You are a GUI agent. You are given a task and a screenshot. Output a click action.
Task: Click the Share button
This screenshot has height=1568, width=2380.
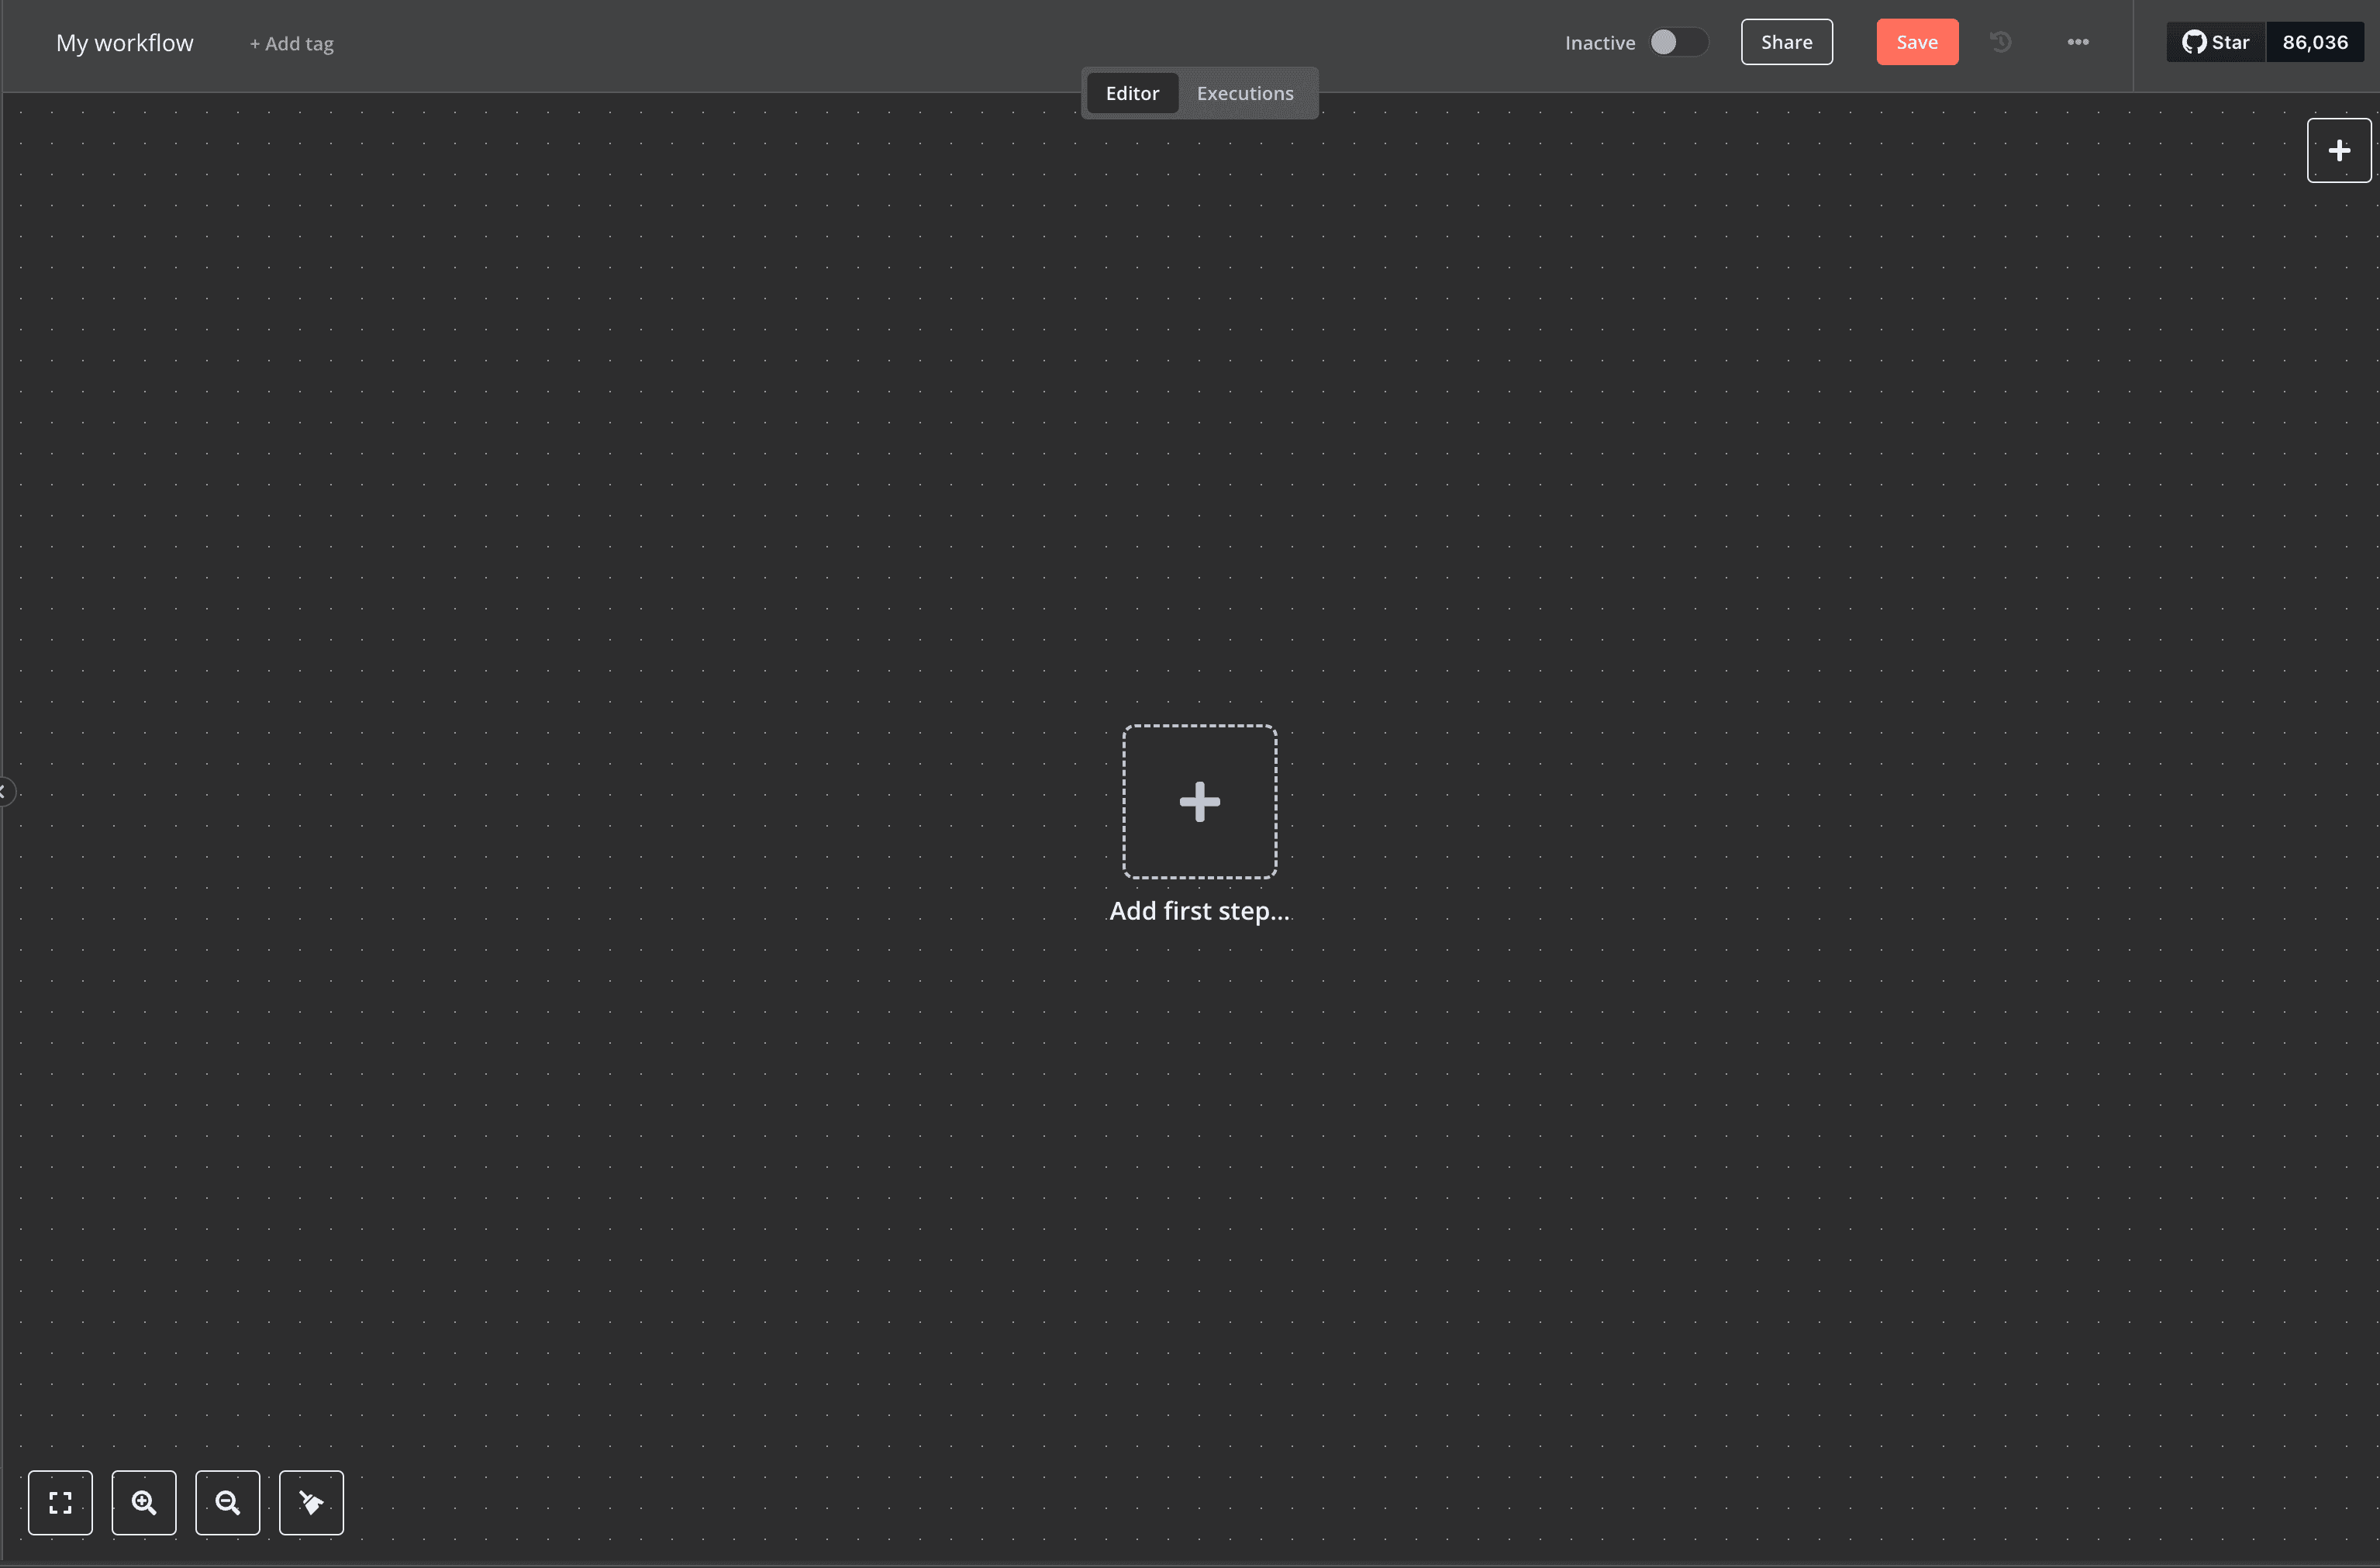pos(1786,42)
